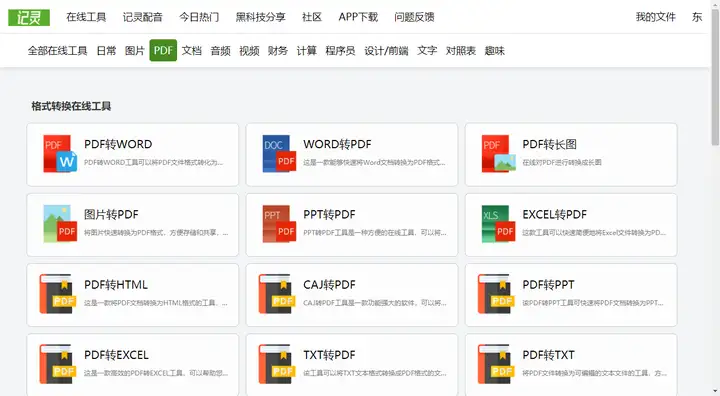Viewport: 720px width, 396px height.
Task: Select the 计算 category tab
Action: click(x=307, y=51)
